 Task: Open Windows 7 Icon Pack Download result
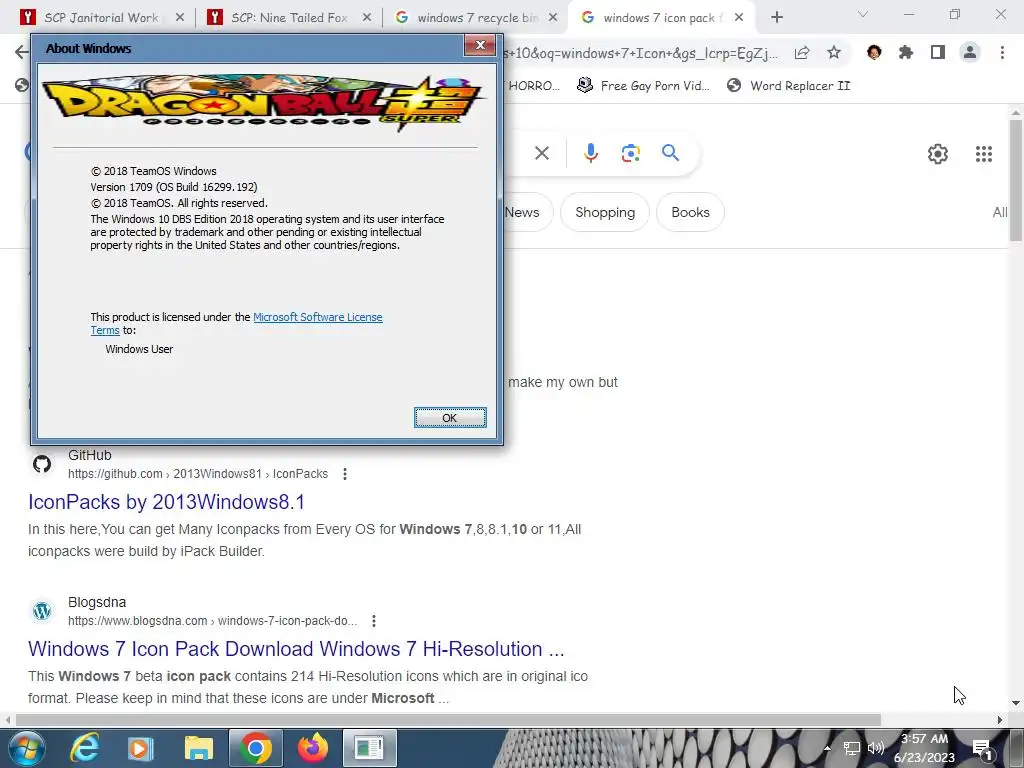click(x=296, y=648)
